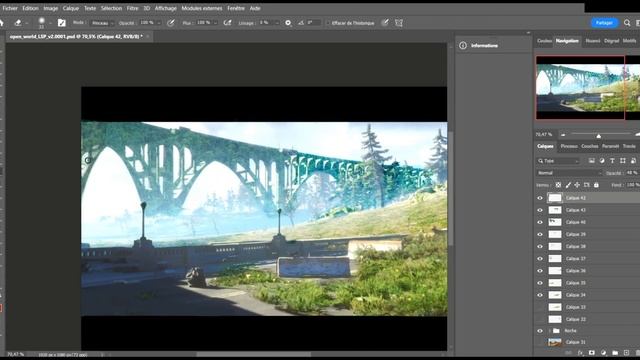The width and height of the screenshot is (640, 360).
Task: Switch to the Dégradé panel tab
Action: (611, 41)
